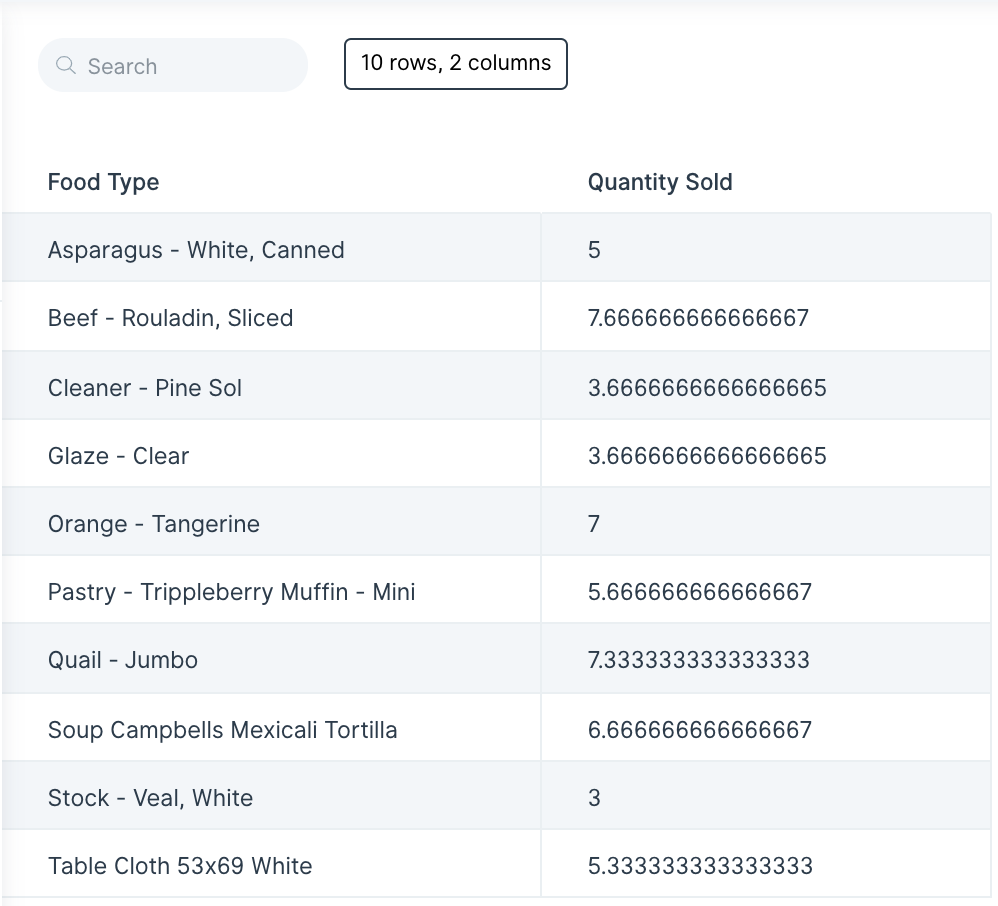Select Table Cloth 53x69 White cell
The image size is (998, 906).
click(x=271, y=864)
